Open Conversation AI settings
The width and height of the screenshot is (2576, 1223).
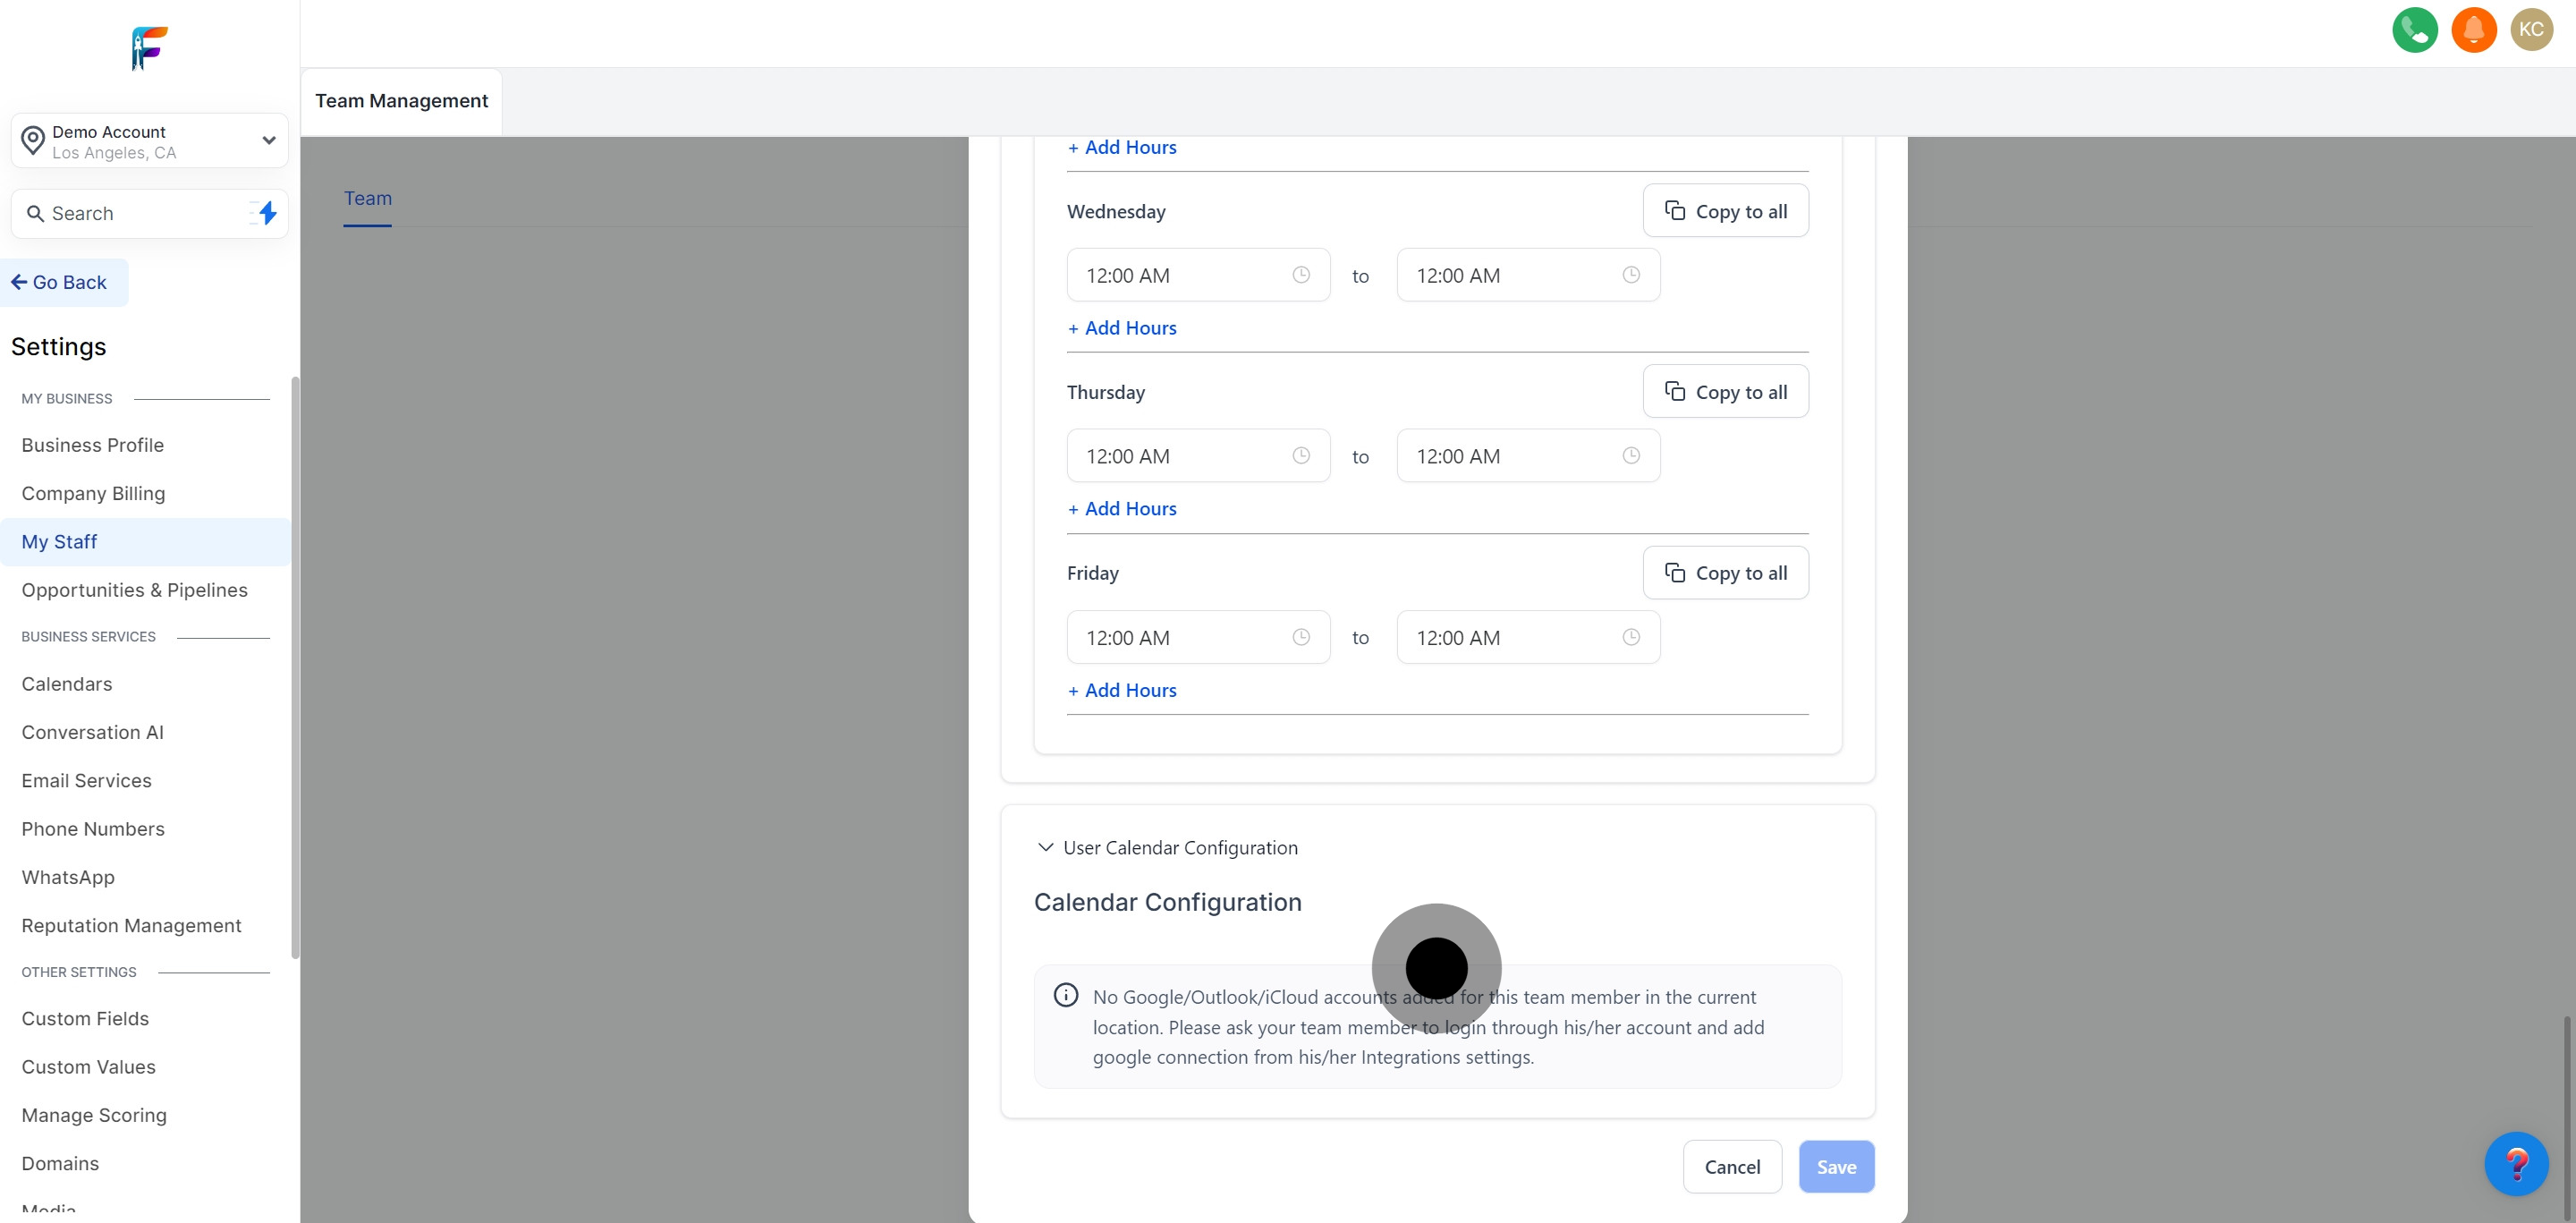[92, 732]
